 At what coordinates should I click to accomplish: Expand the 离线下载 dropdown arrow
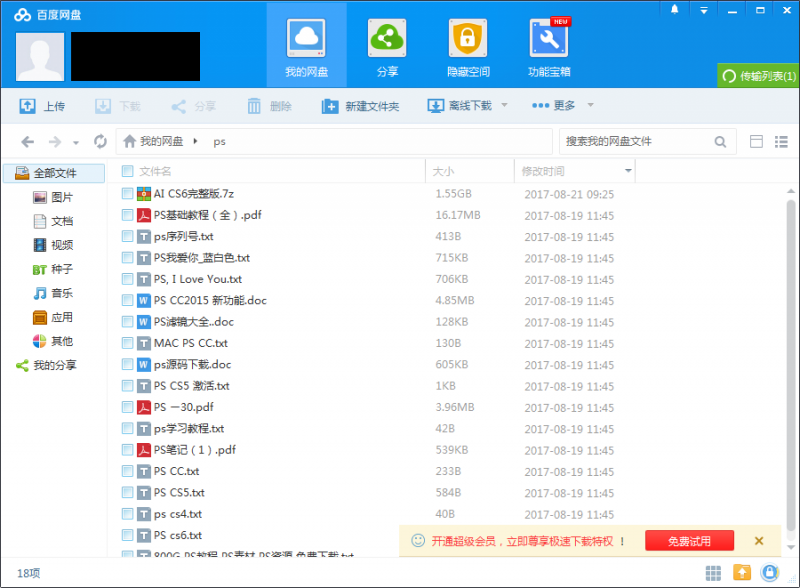pos(505,105)
